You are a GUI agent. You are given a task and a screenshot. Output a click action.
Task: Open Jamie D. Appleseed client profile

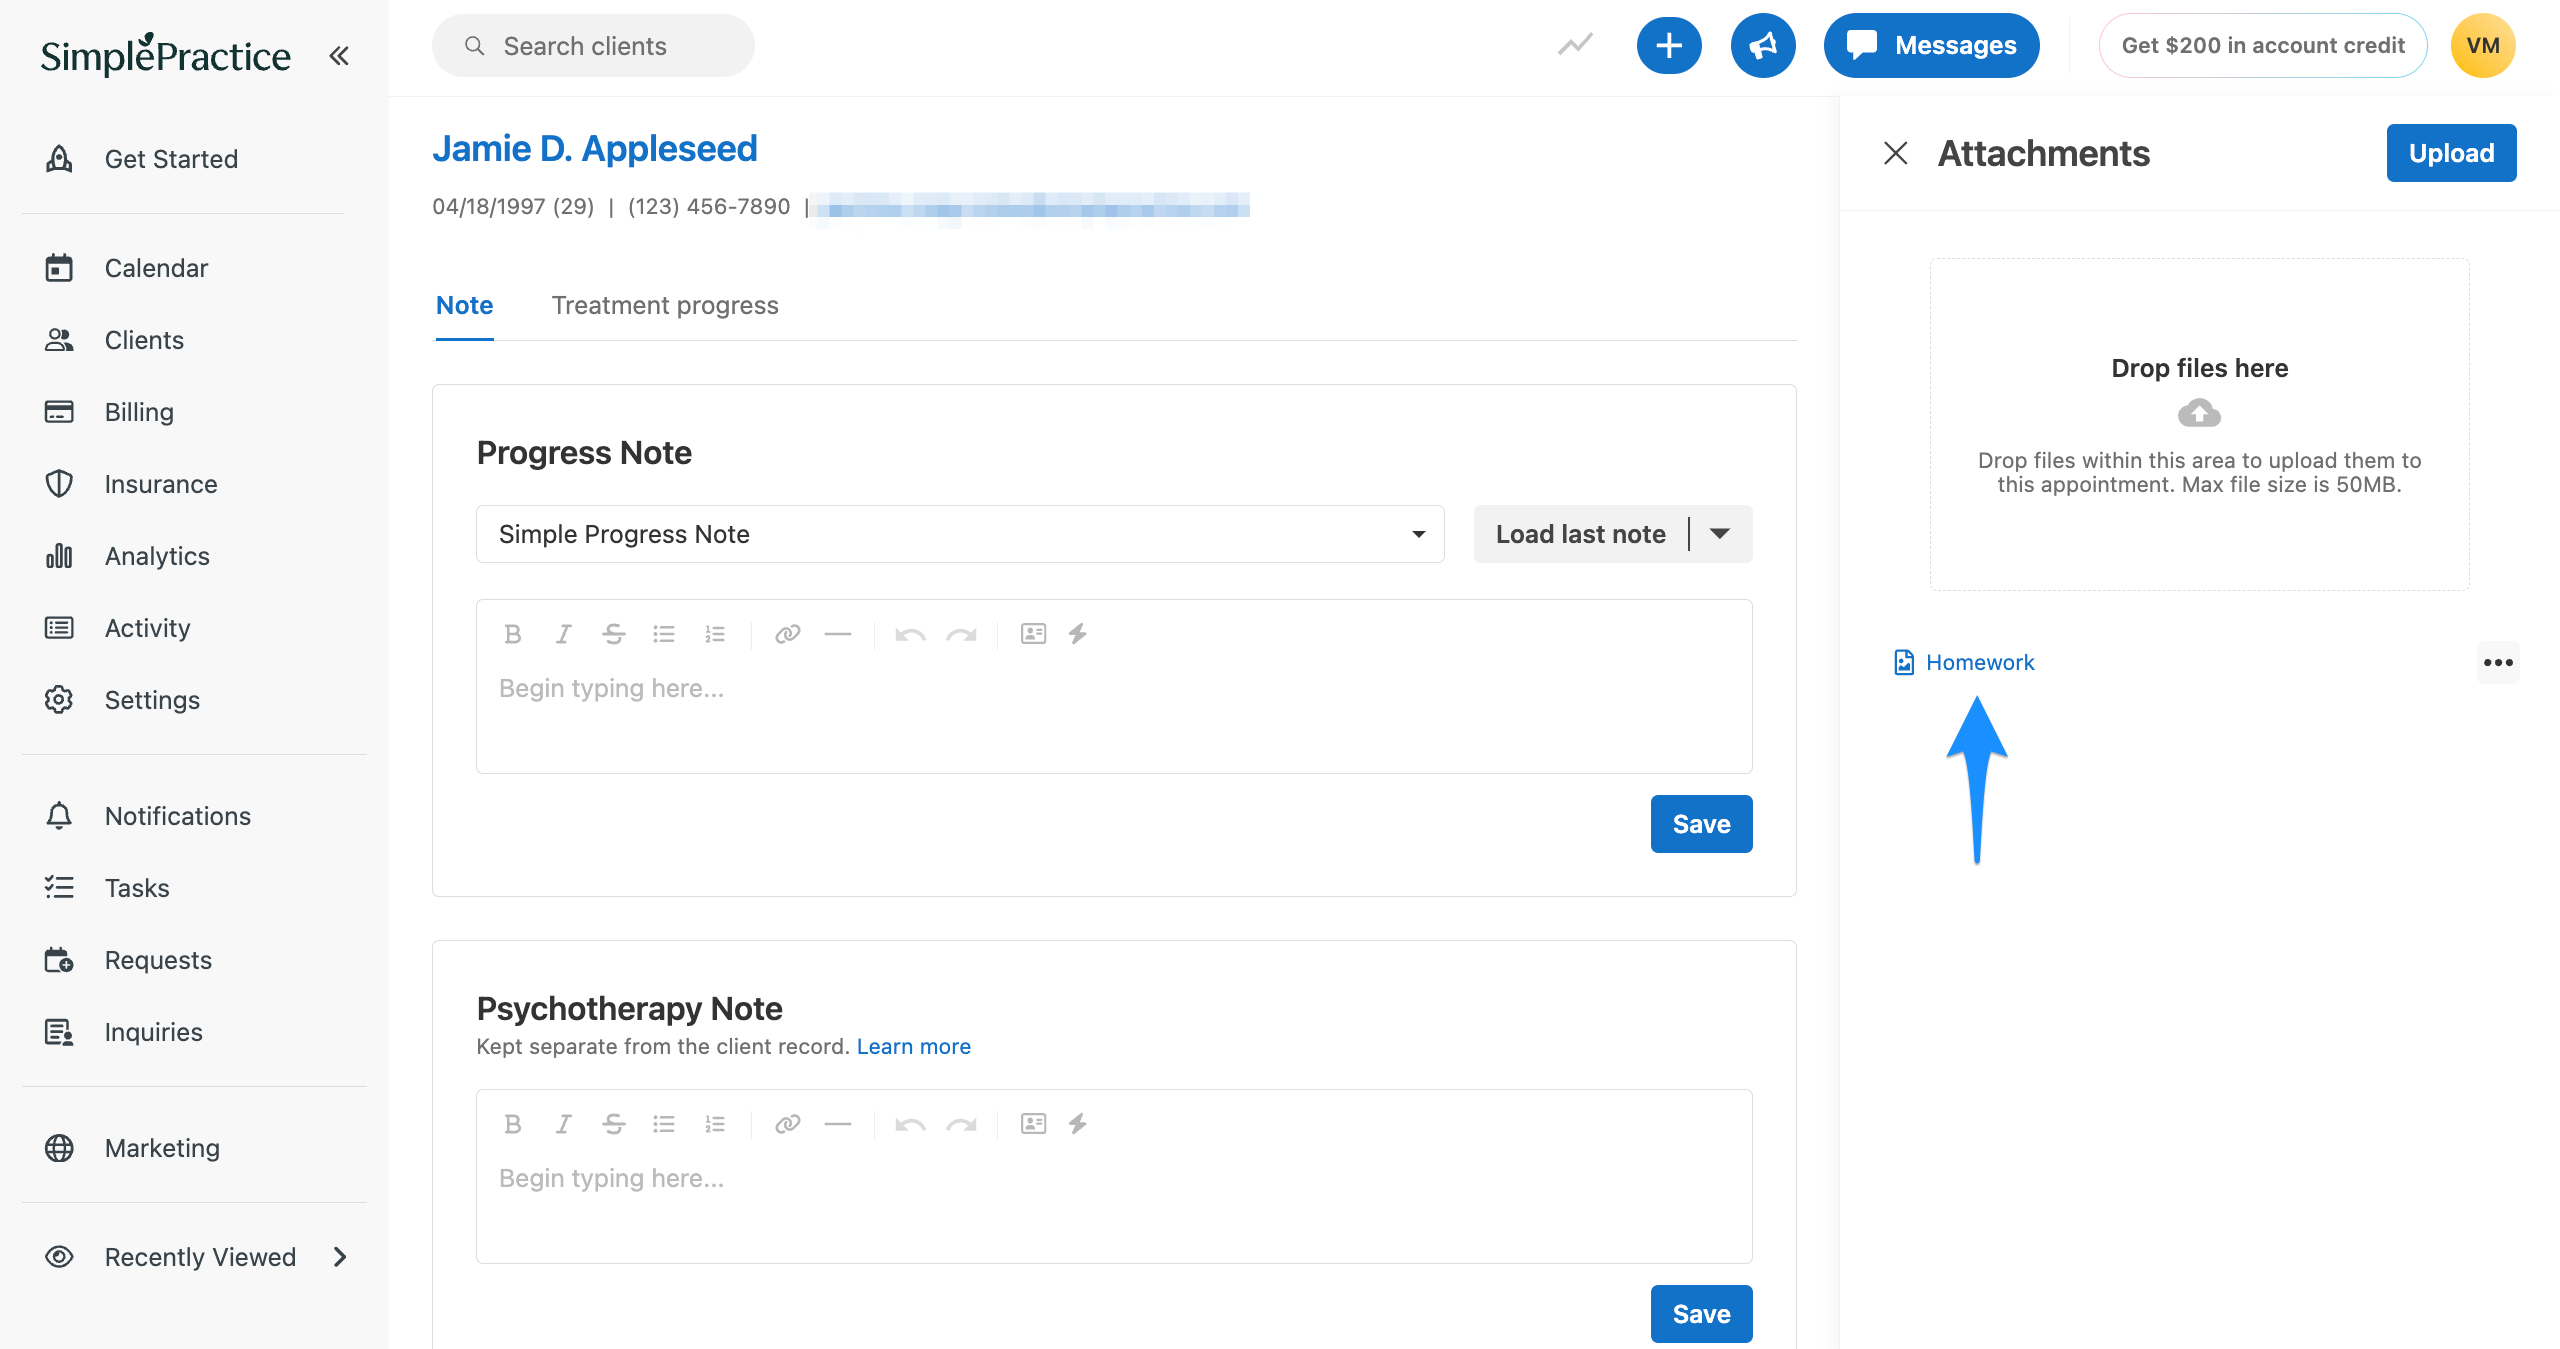point(594,148)
